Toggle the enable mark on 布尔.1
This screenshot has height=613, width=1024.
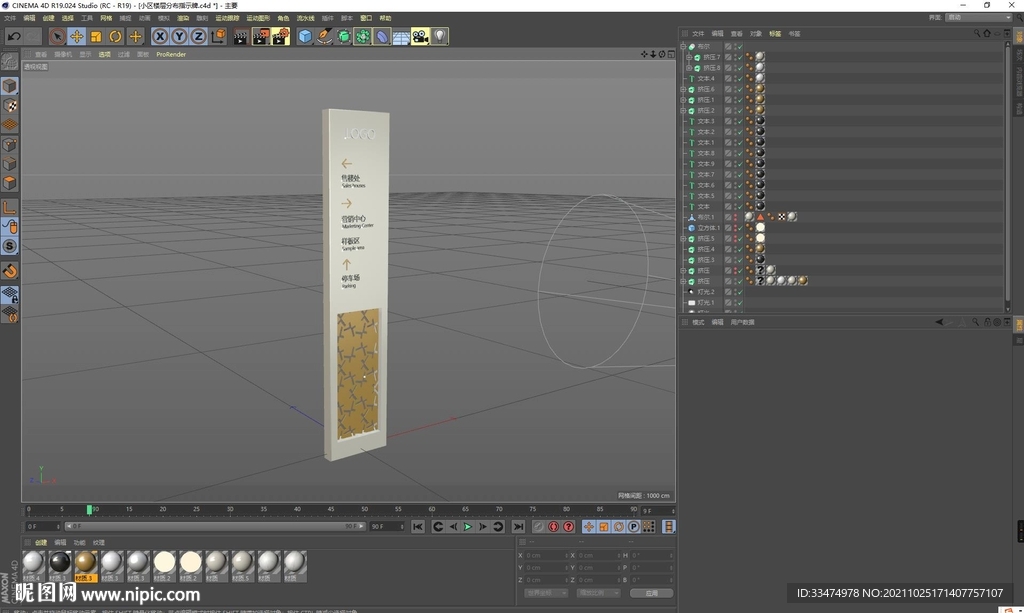point(738,217)
